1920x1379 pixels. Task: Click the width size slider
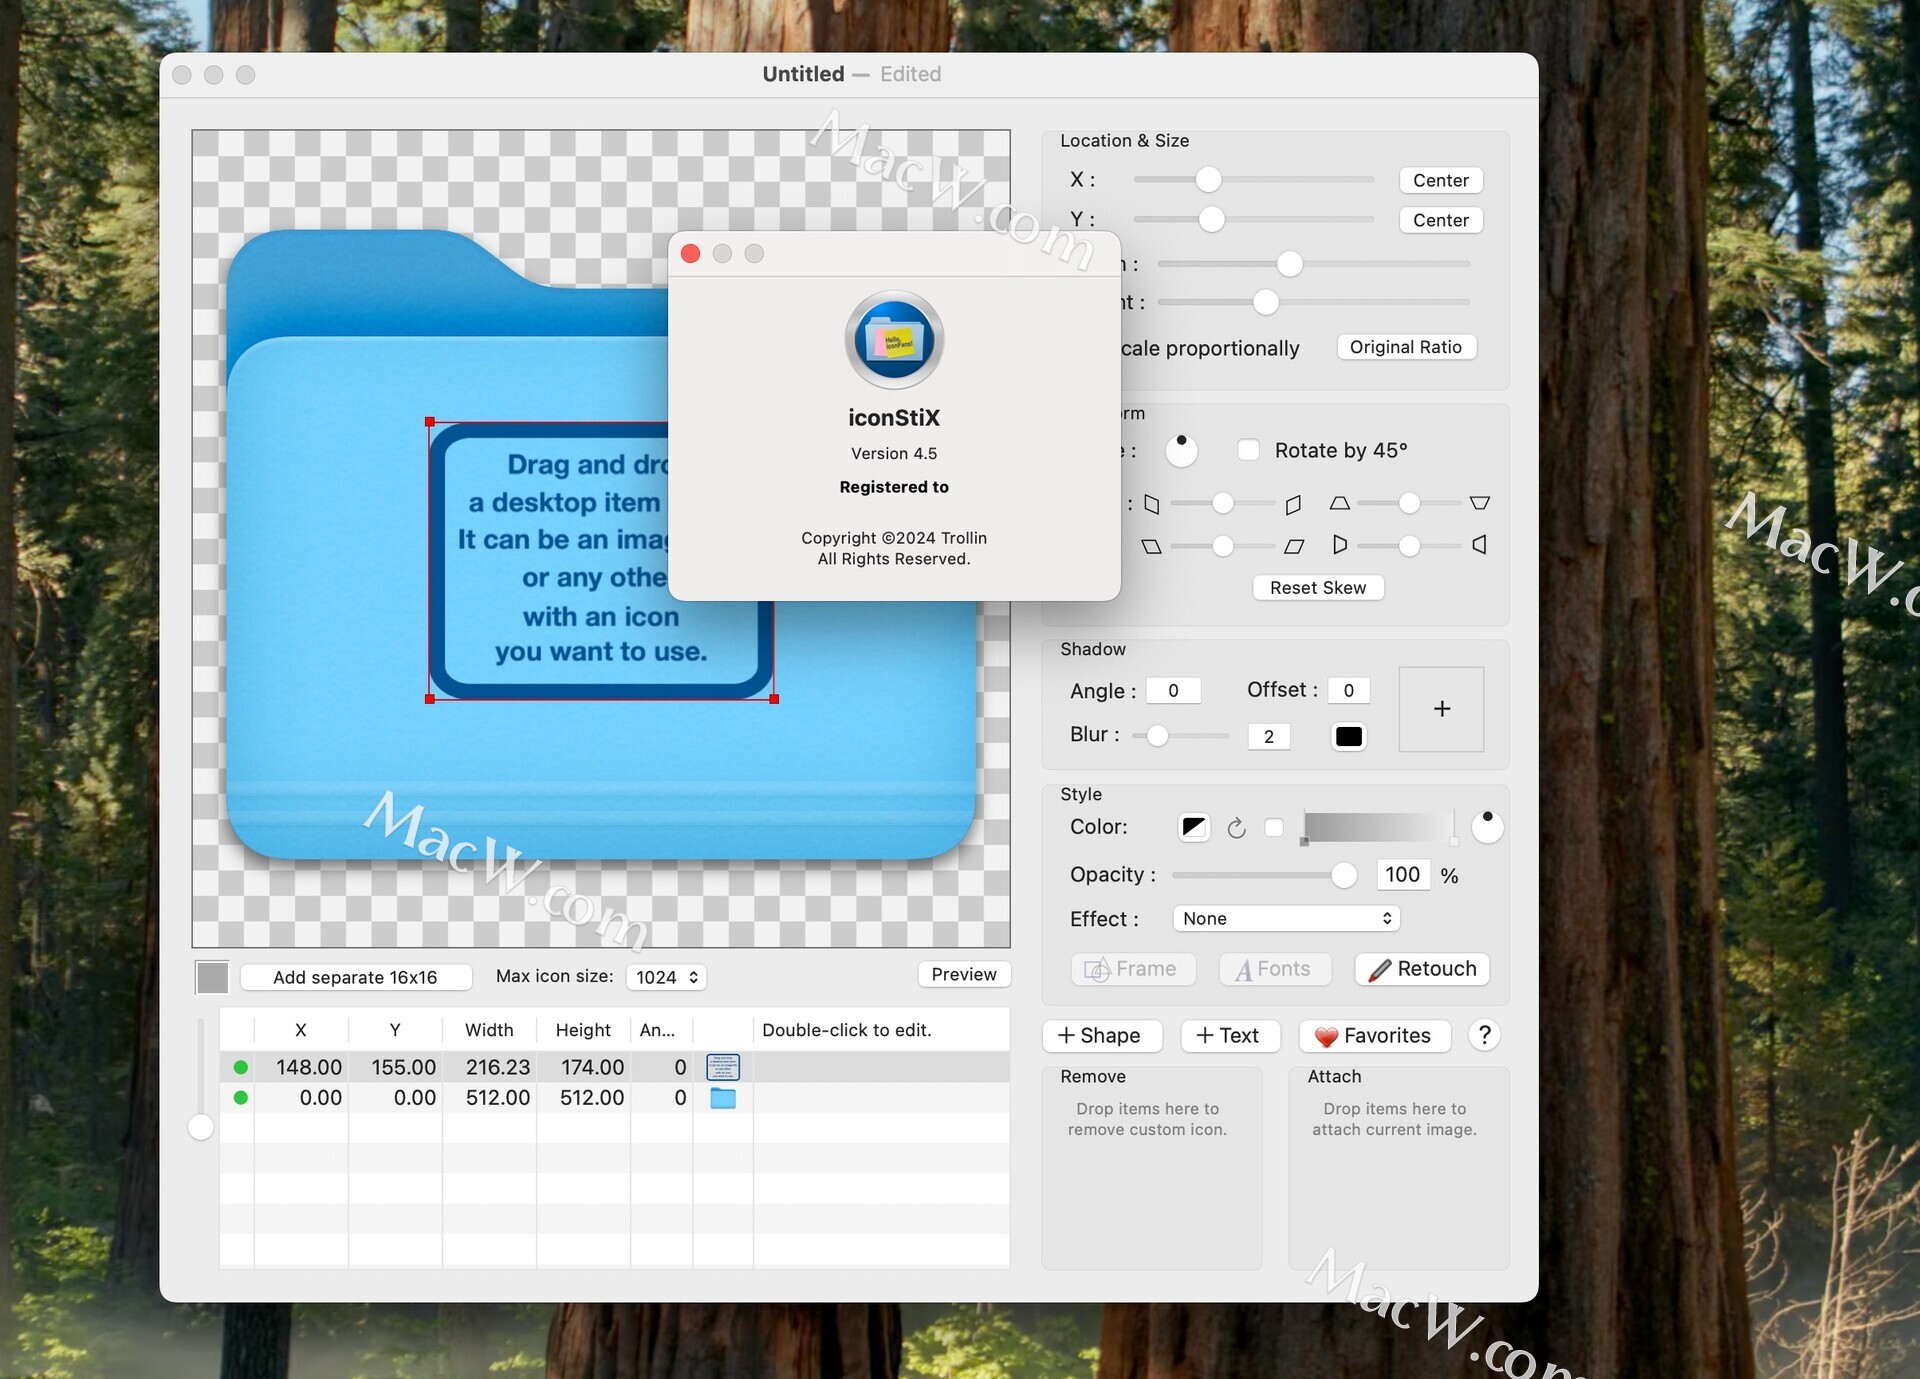click(x=1313, y=264)
